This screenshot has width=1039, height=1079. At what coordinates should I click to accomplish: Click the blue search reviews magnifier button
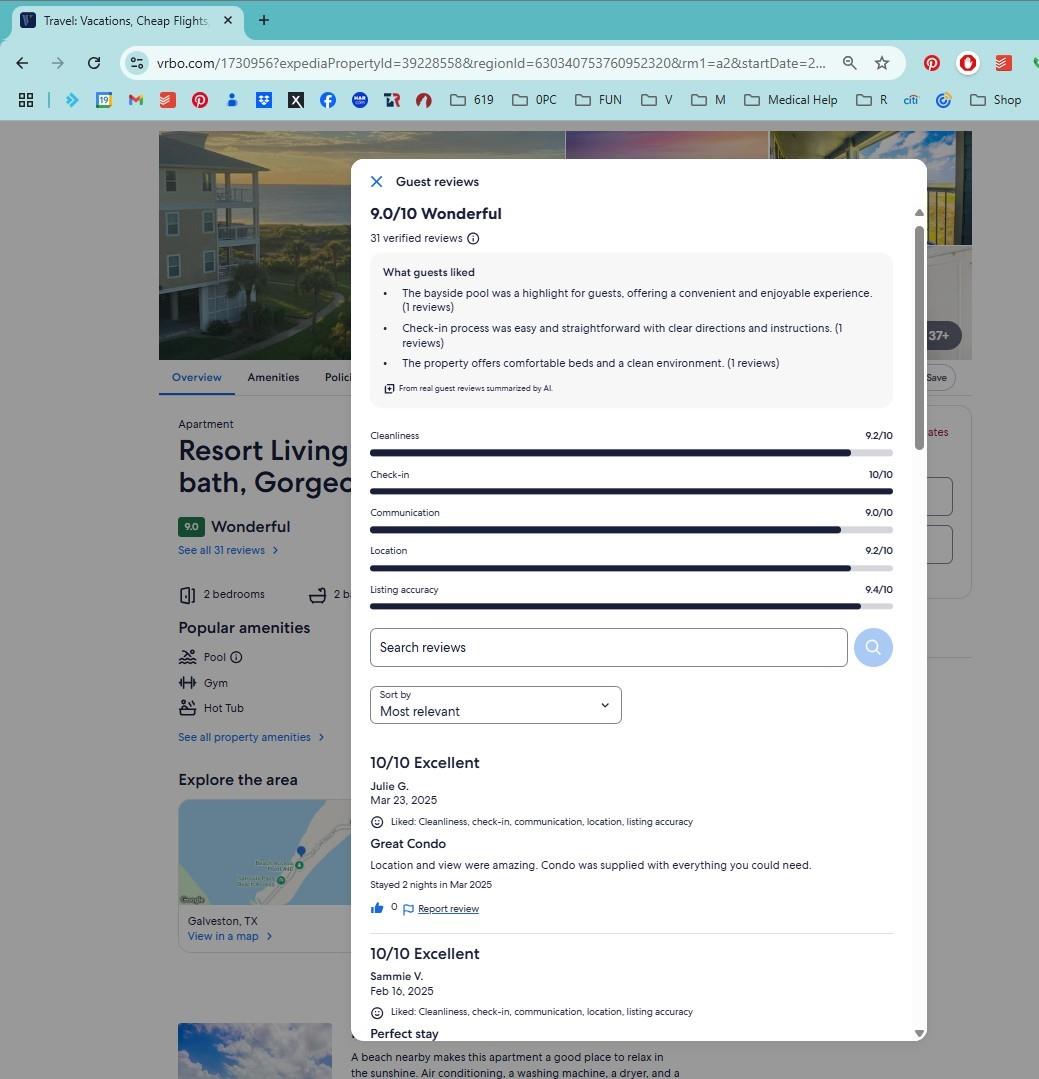pyautogui.click(x=872, y=647)
